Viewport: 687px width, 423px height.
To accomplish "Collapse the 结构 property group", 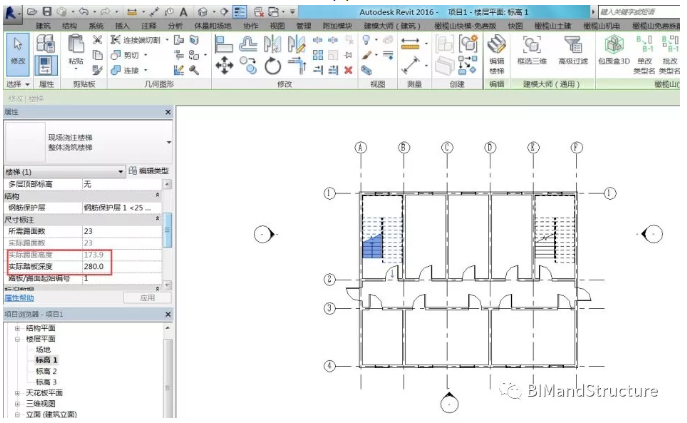I will (158, 195).
